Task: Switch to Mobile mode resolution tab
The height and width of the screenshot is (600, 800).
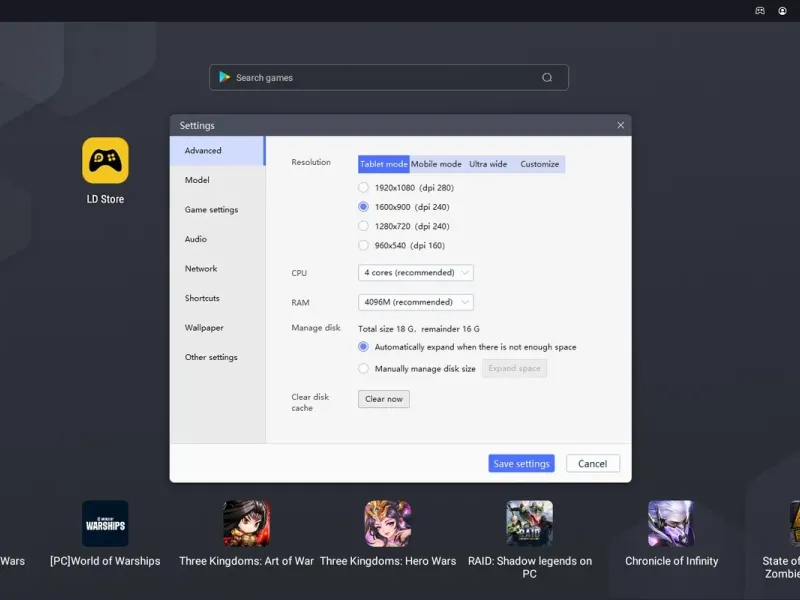Action: (x=436, y=164)
